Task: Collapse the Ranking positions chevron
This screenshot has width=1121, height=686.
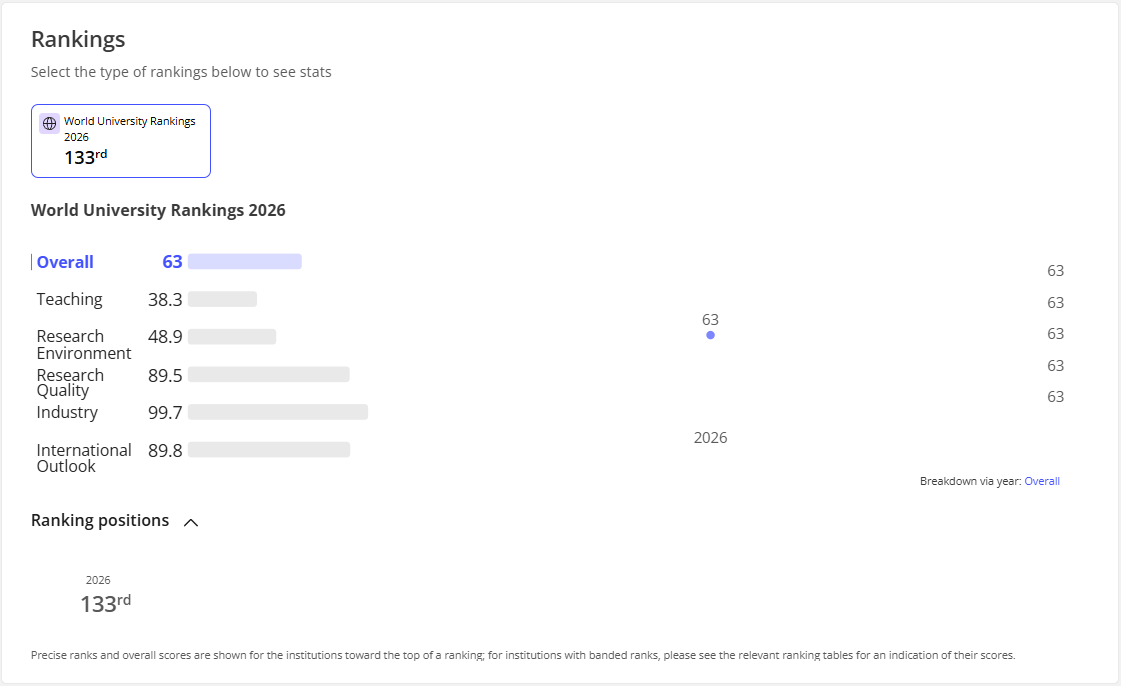Action: pyautogui.click(x=191, y=522)
